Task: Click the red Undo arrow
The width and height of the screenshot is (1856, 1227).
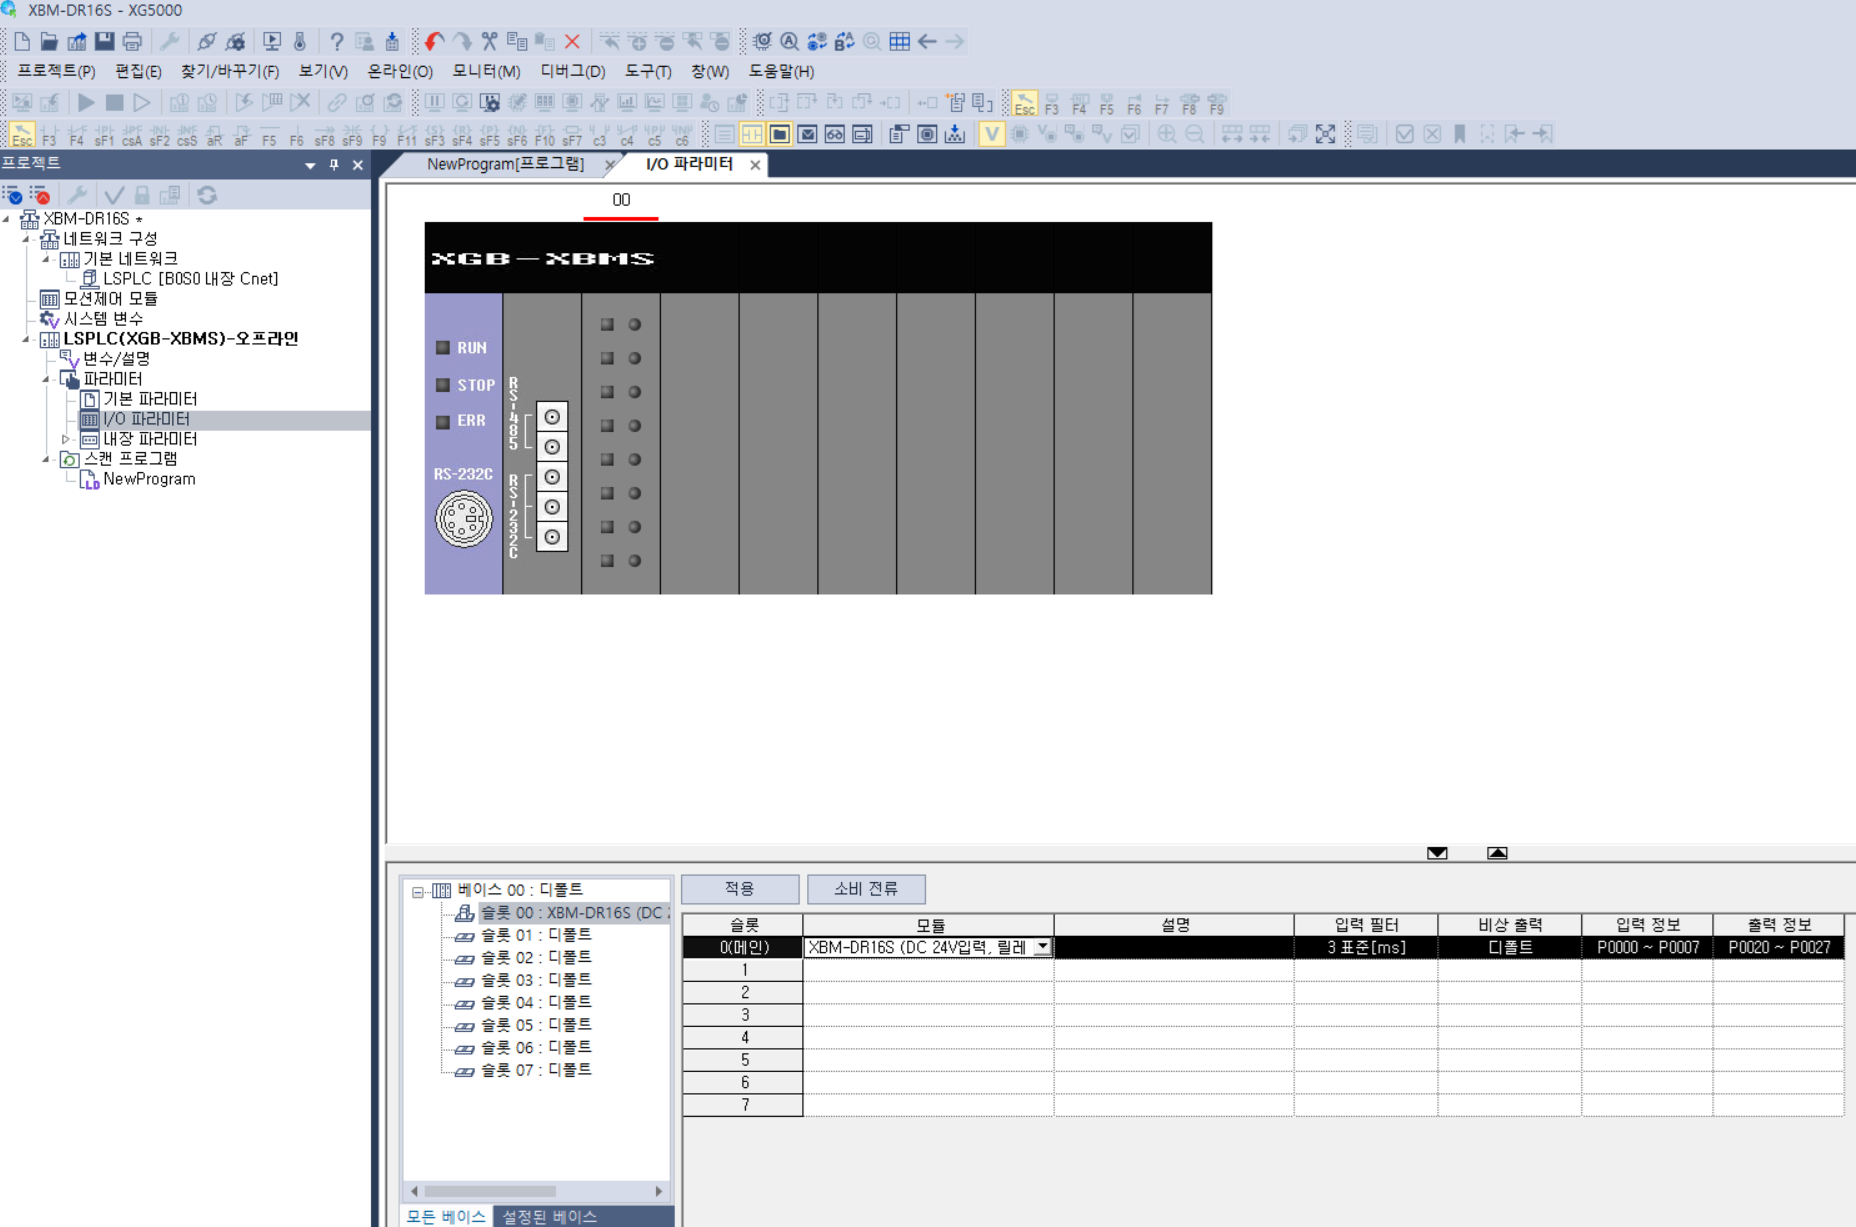Action: click(x=434, y=41)
